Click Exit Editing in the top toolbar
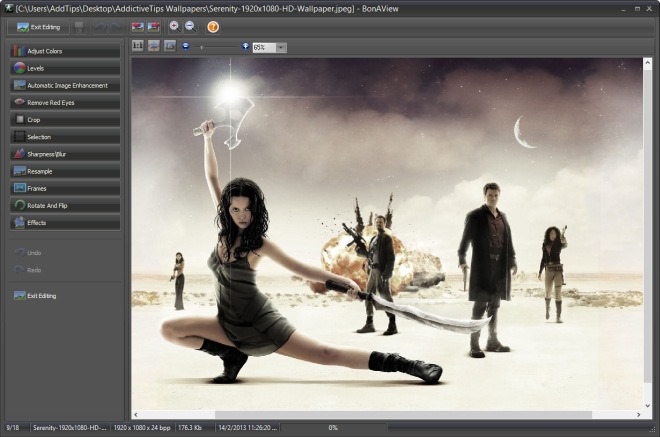Image resolution: width=660 pixels, height=437 pixels. tap(38, 27)
